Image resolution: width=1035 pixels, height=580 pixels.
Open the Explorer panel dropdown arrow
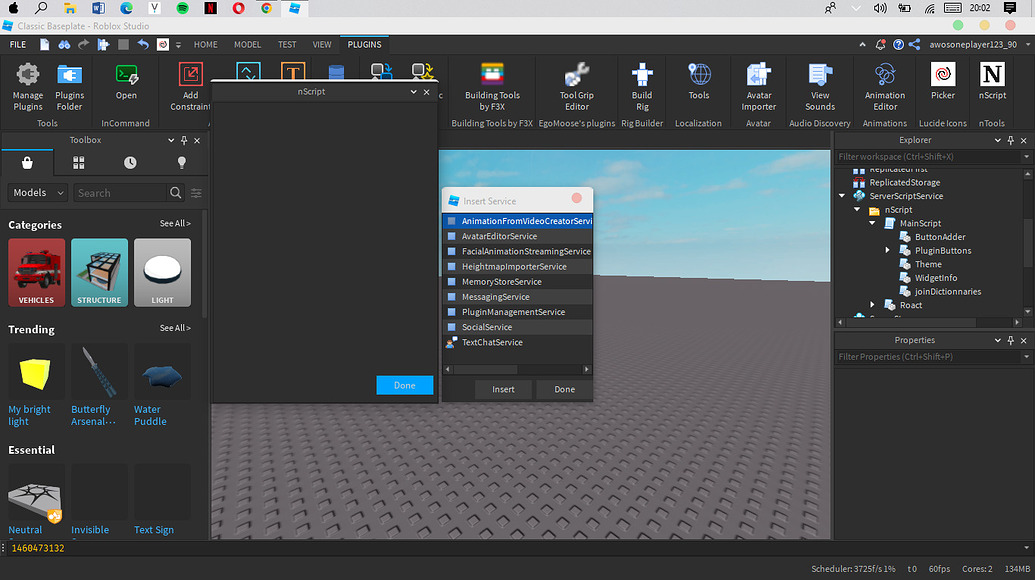997,140
